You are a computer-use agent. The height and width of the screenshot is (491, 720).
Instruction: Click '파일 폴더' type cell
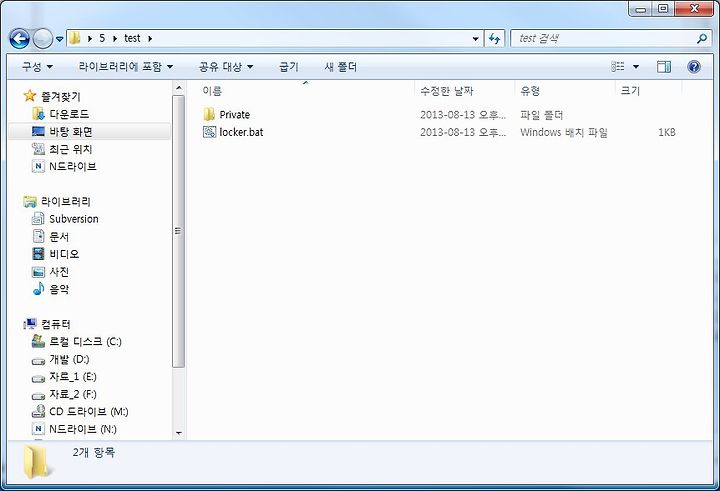coord(541,115)
